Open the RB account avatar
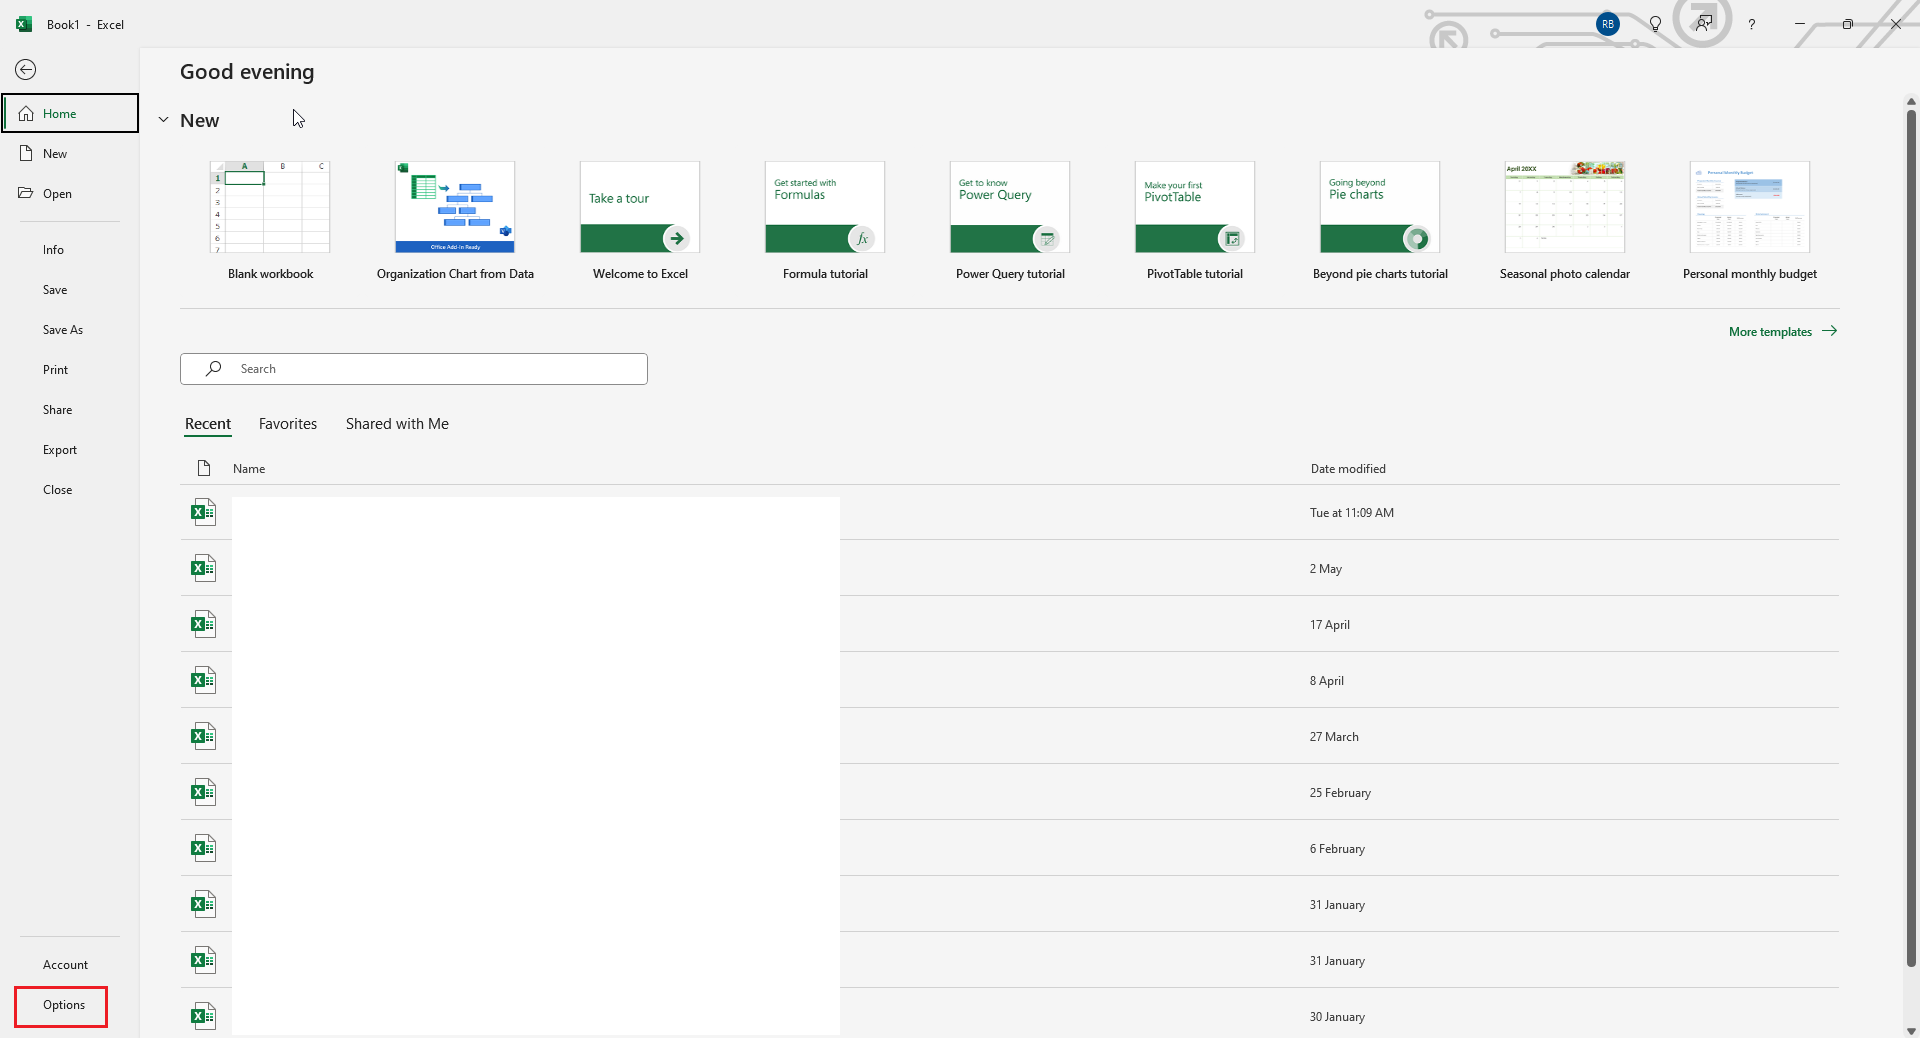The width and height of the screenshot is (1920, 1038). [1607, 24]
